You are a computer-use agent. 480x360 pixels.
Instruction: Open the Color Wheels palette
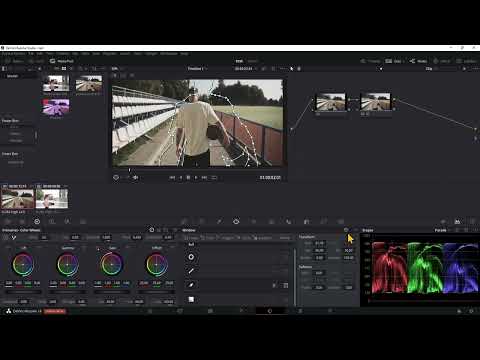[x=37, y=221]
